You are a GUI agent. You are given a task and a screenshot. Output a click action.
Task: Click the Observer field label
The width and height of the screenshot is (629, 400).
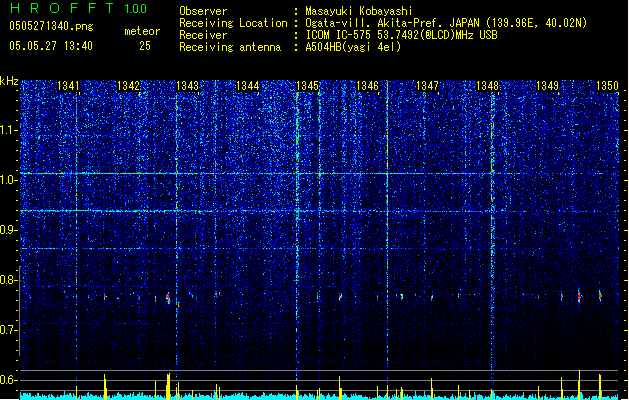[x=203, y=11]
